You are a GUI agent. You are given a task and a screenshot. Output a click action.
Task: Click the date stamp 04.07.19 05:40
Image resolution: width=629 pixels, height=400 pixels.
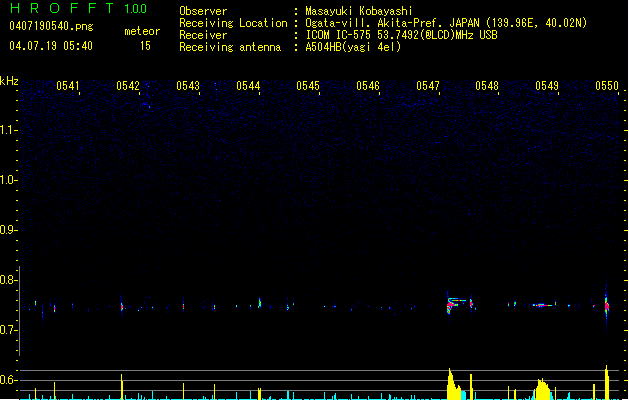pyautogui.click(x=51, y=46)
